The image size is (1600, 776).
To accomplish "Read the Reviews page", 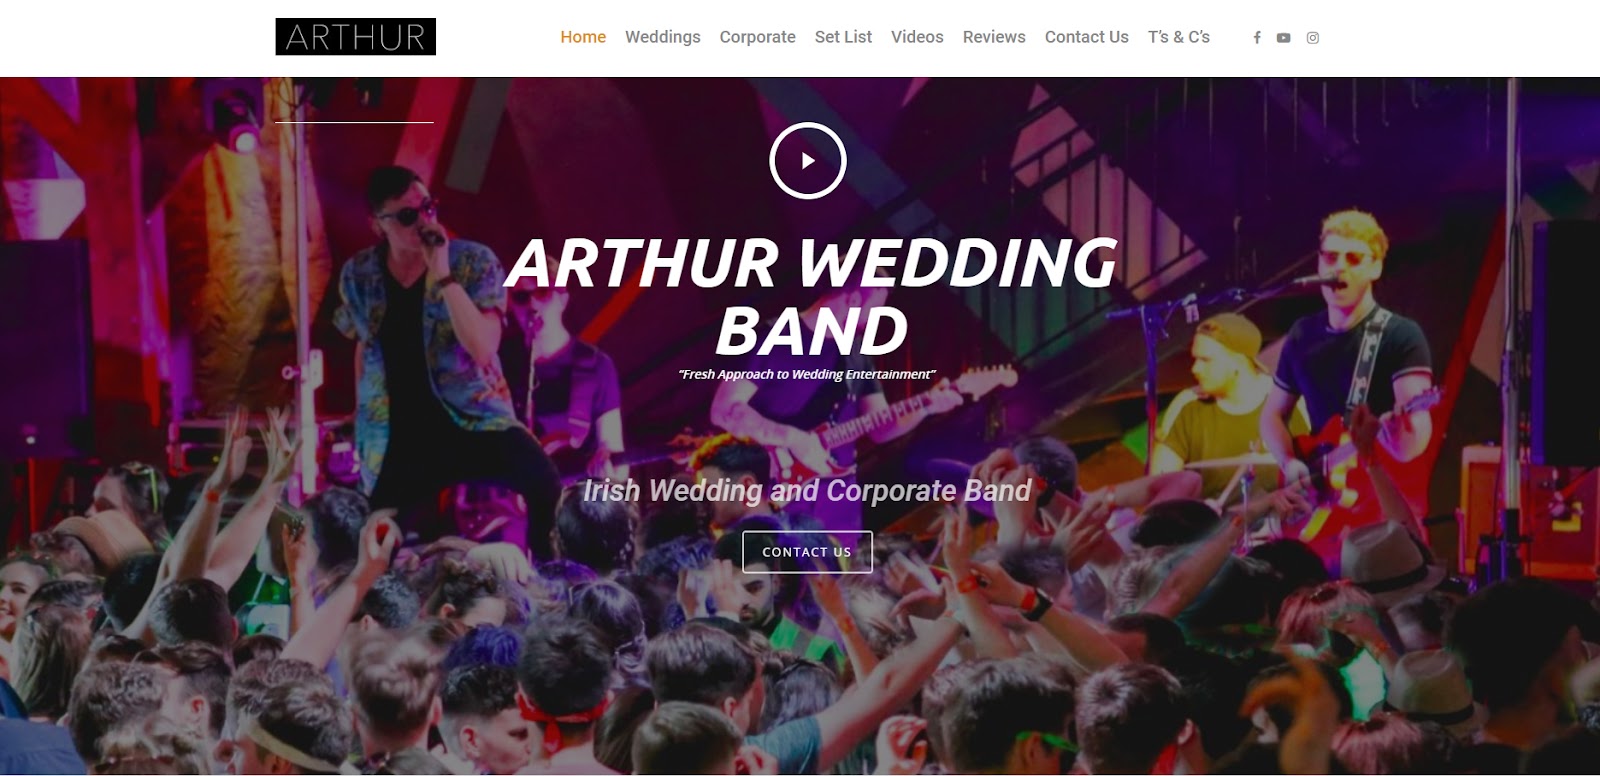I will tap(994, 37).
